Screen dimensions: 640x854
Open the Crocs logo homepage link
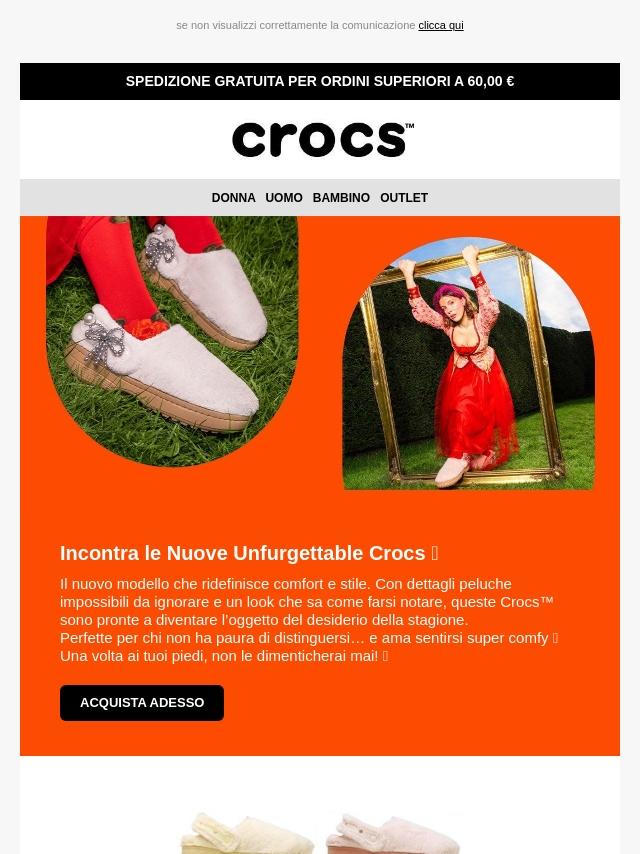pos(323,140)
